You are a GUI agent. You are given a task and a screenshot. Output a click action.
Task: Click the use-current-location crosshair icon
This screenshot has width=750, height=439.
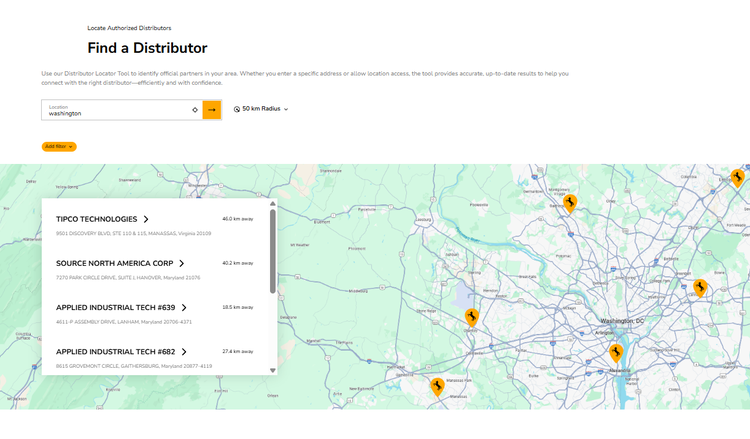(x=194, y=110)
